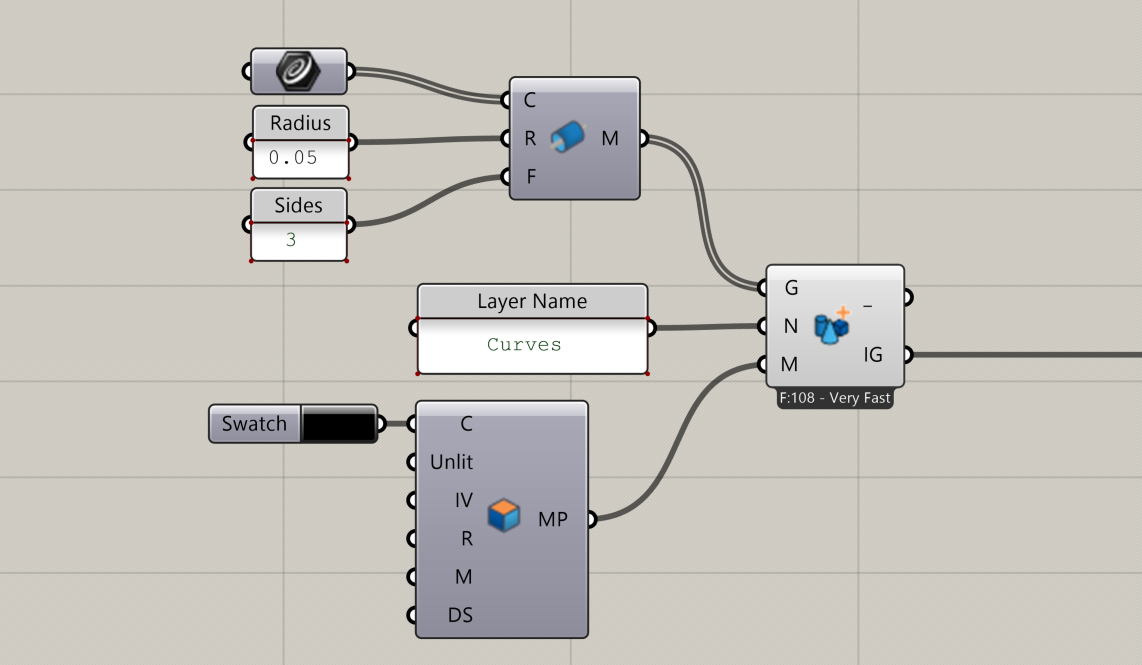Click the Sides value field showing 3

point(298,241)
